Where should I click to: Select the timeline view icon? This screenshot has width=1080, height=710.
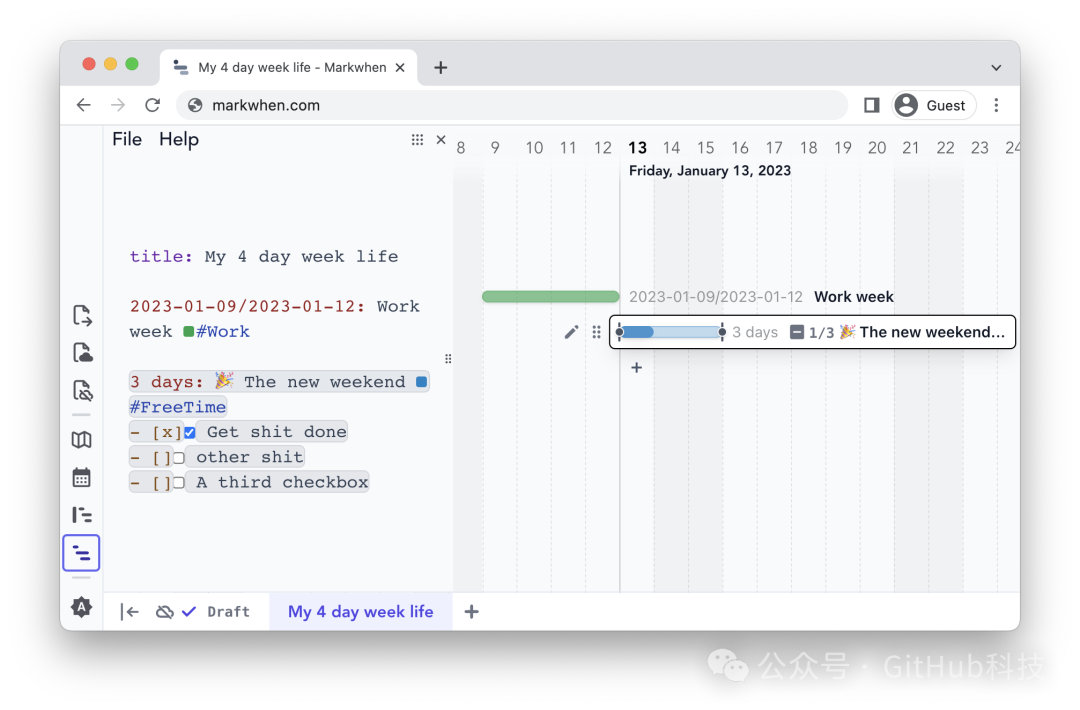point(81,553)
